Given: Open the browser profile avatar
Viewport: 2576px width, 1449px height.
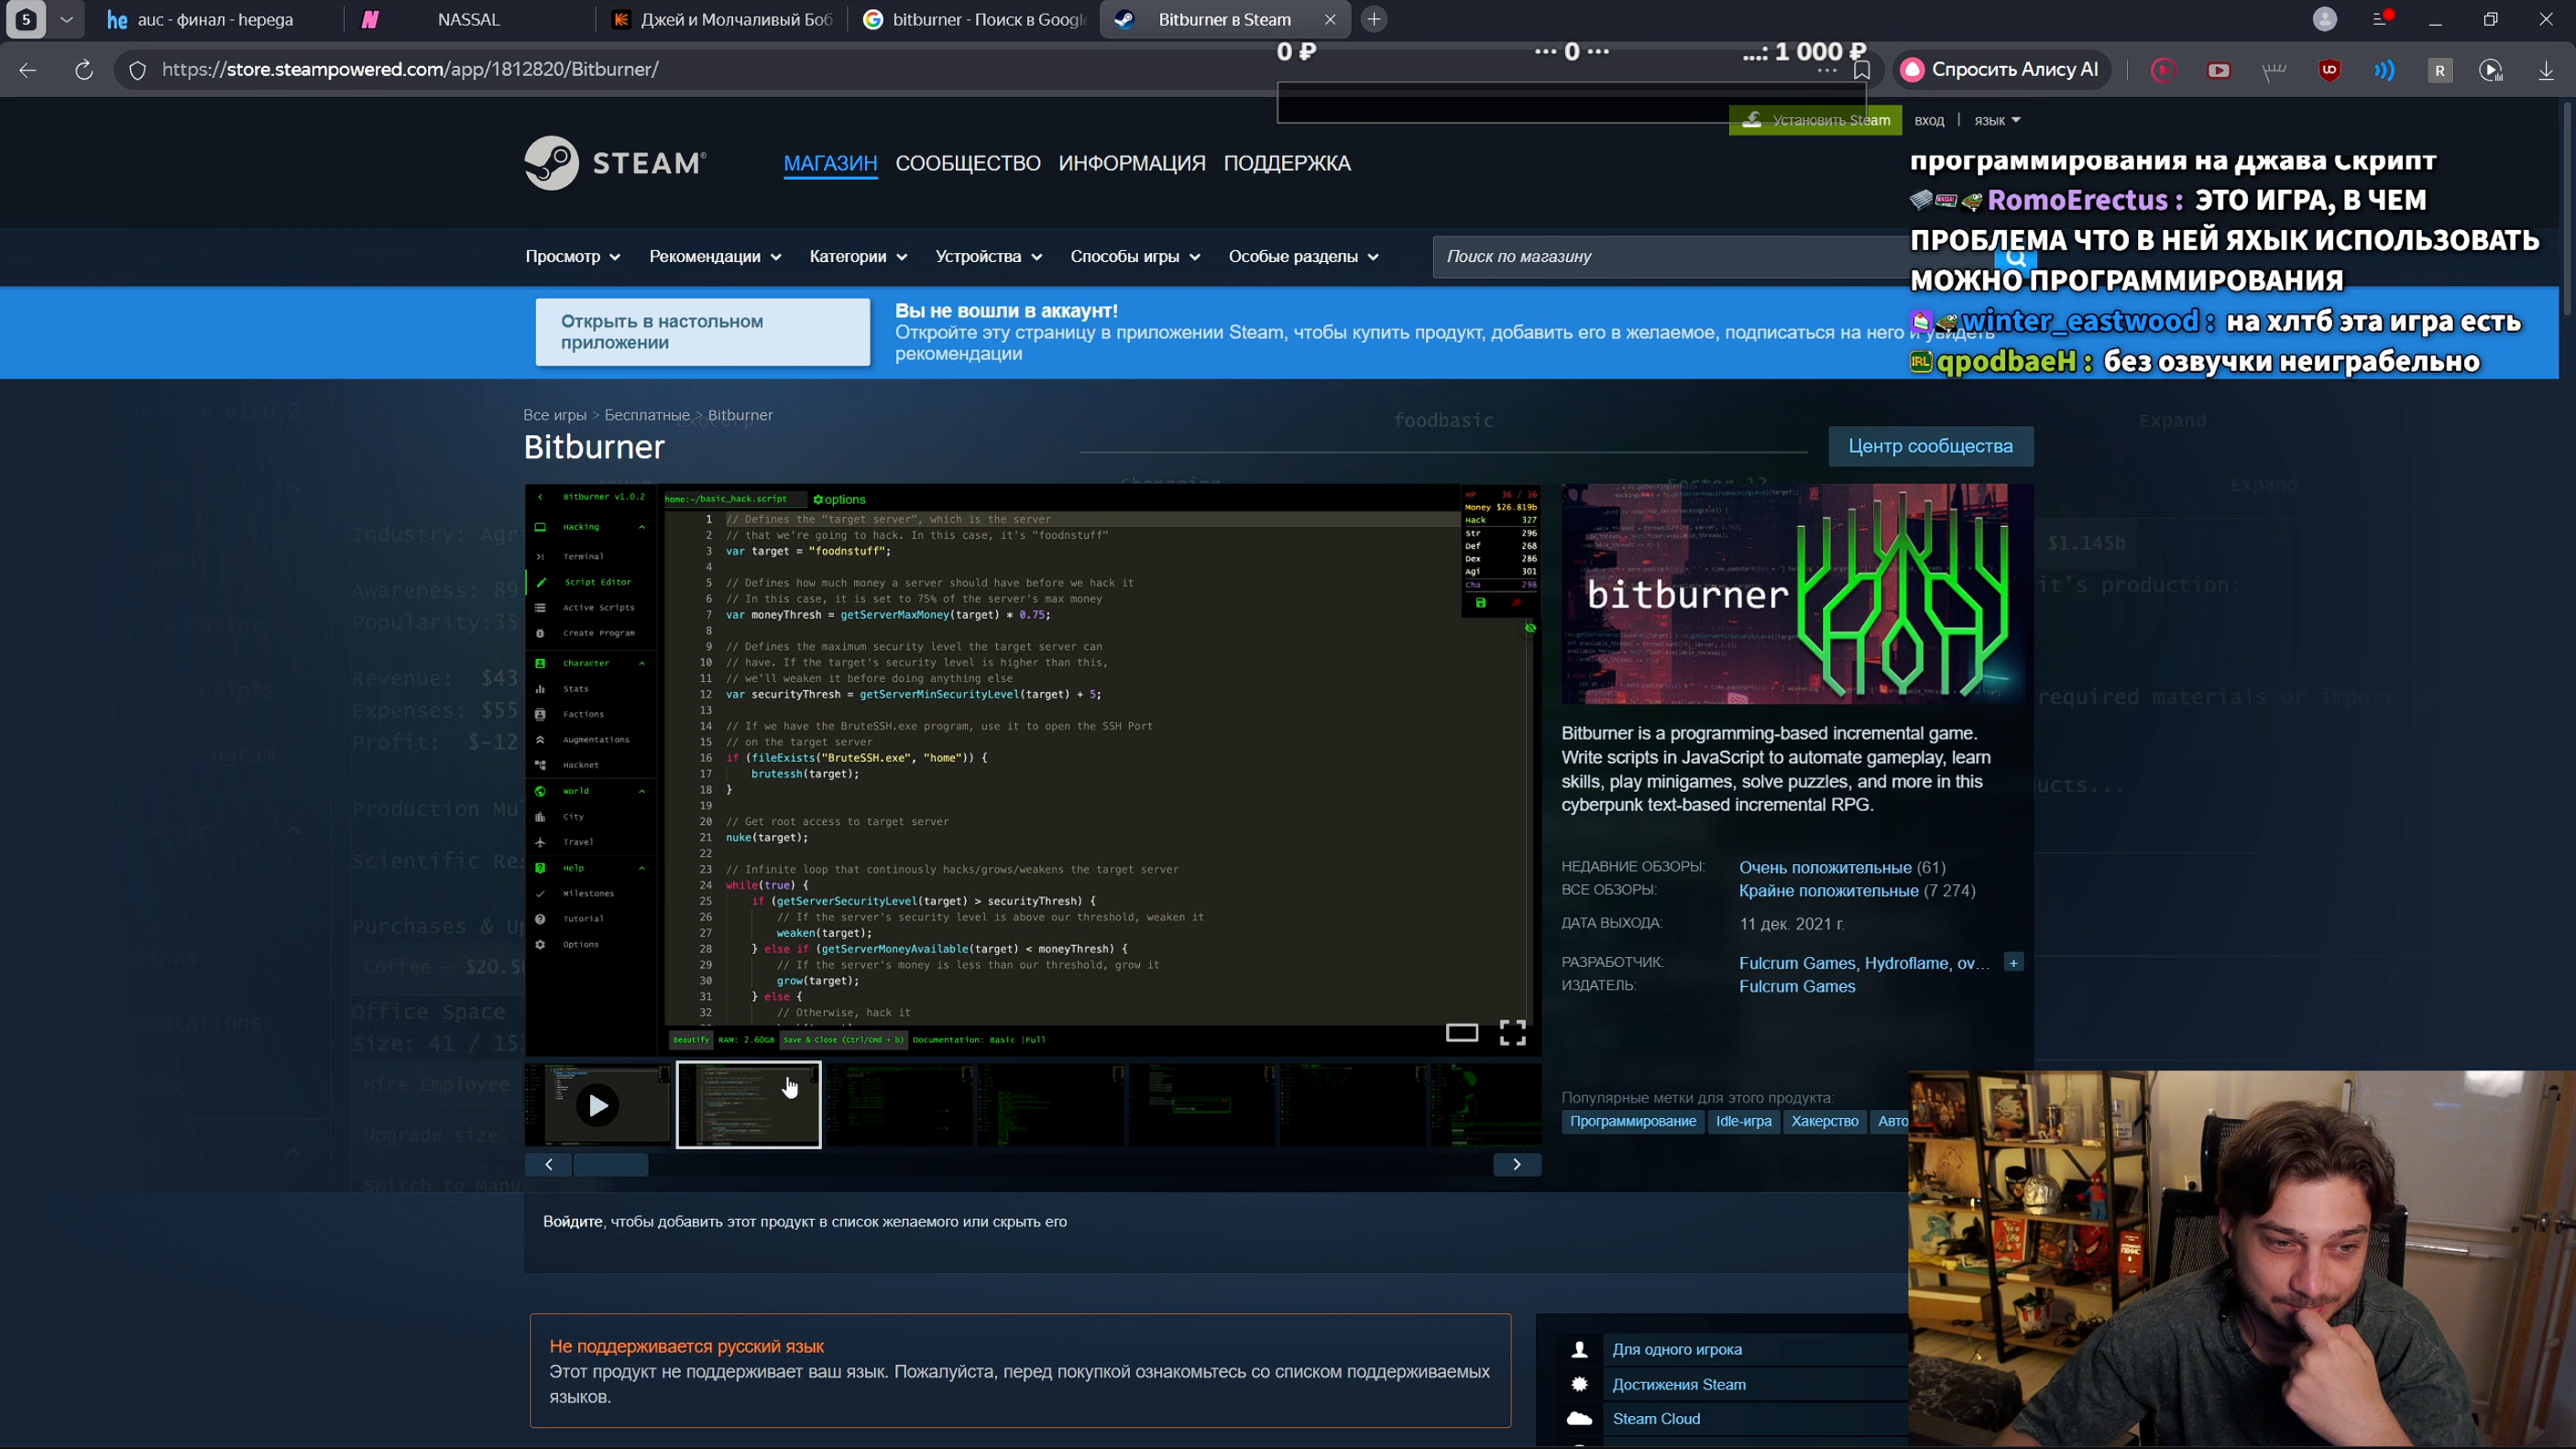Looking at the screenshot, I should tap(2325, 19).
